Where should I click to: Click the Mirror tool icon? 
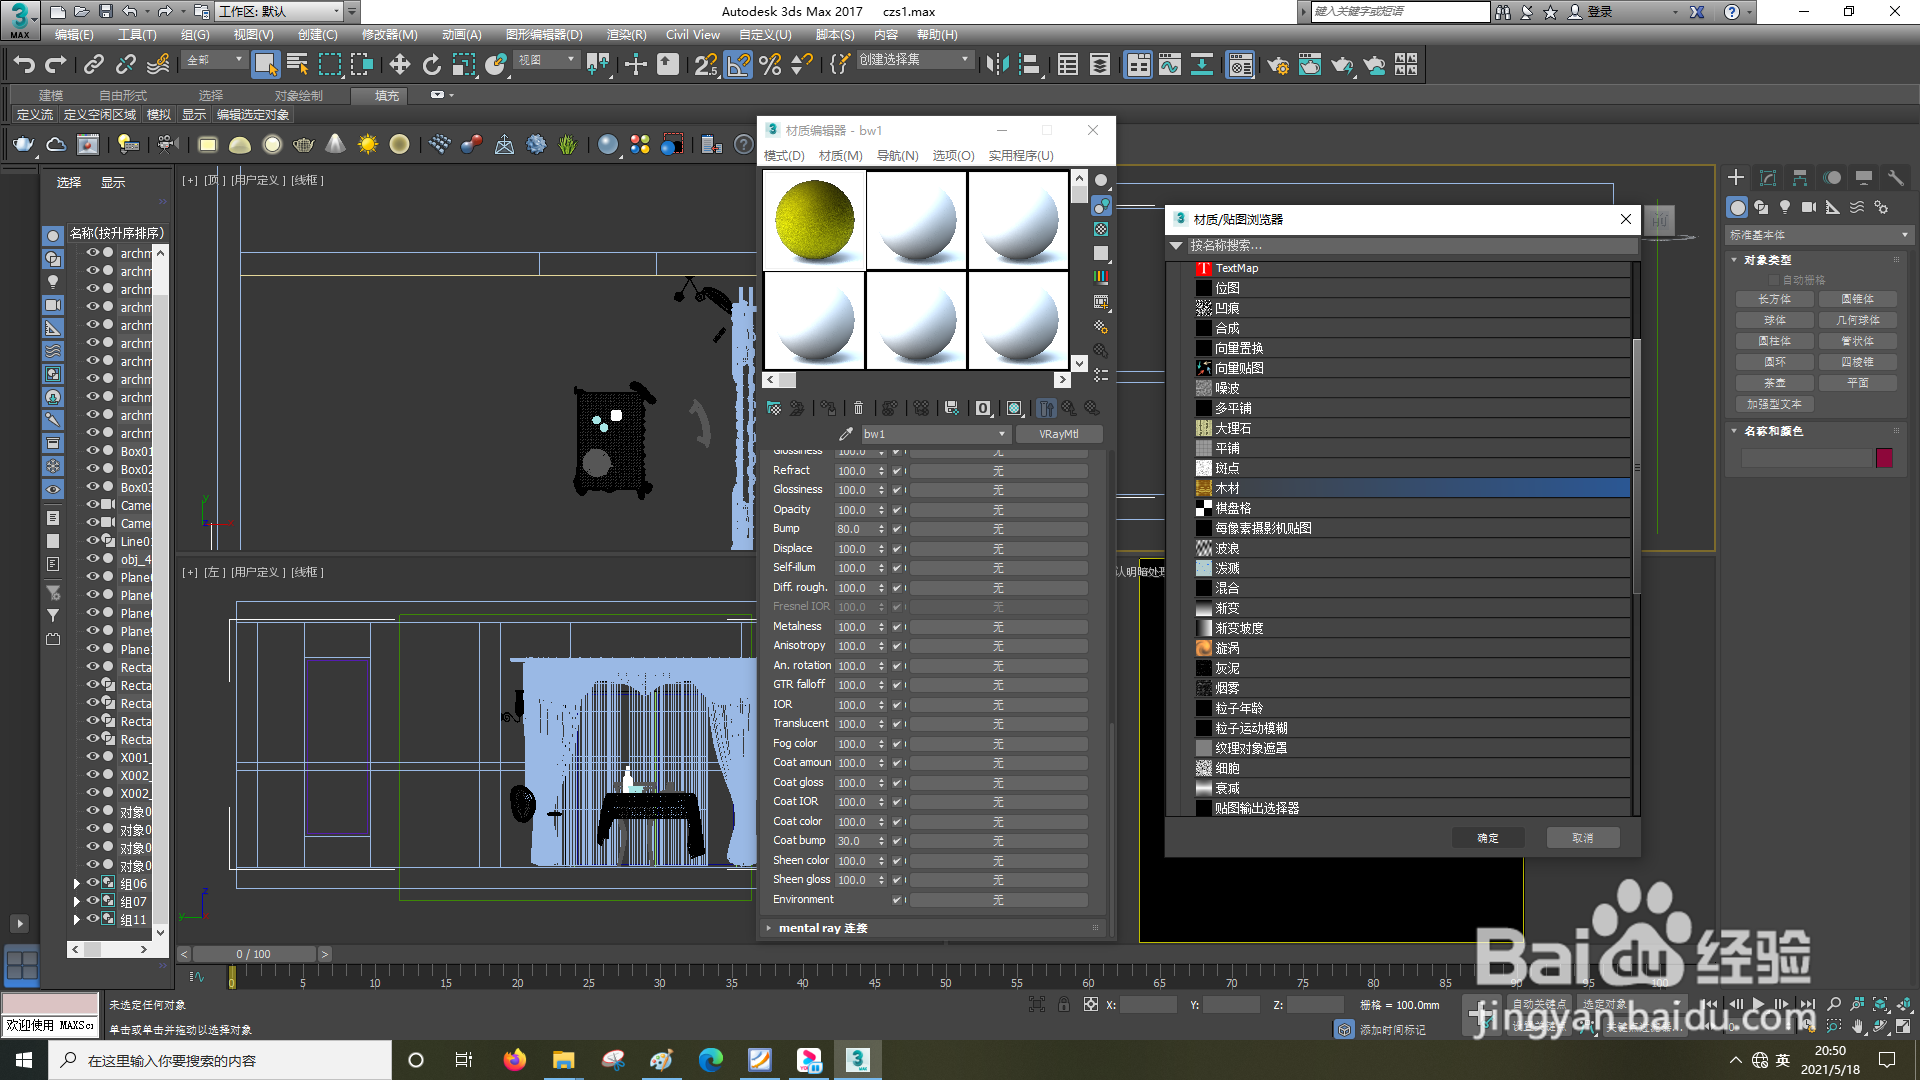[x=997, y=65]
